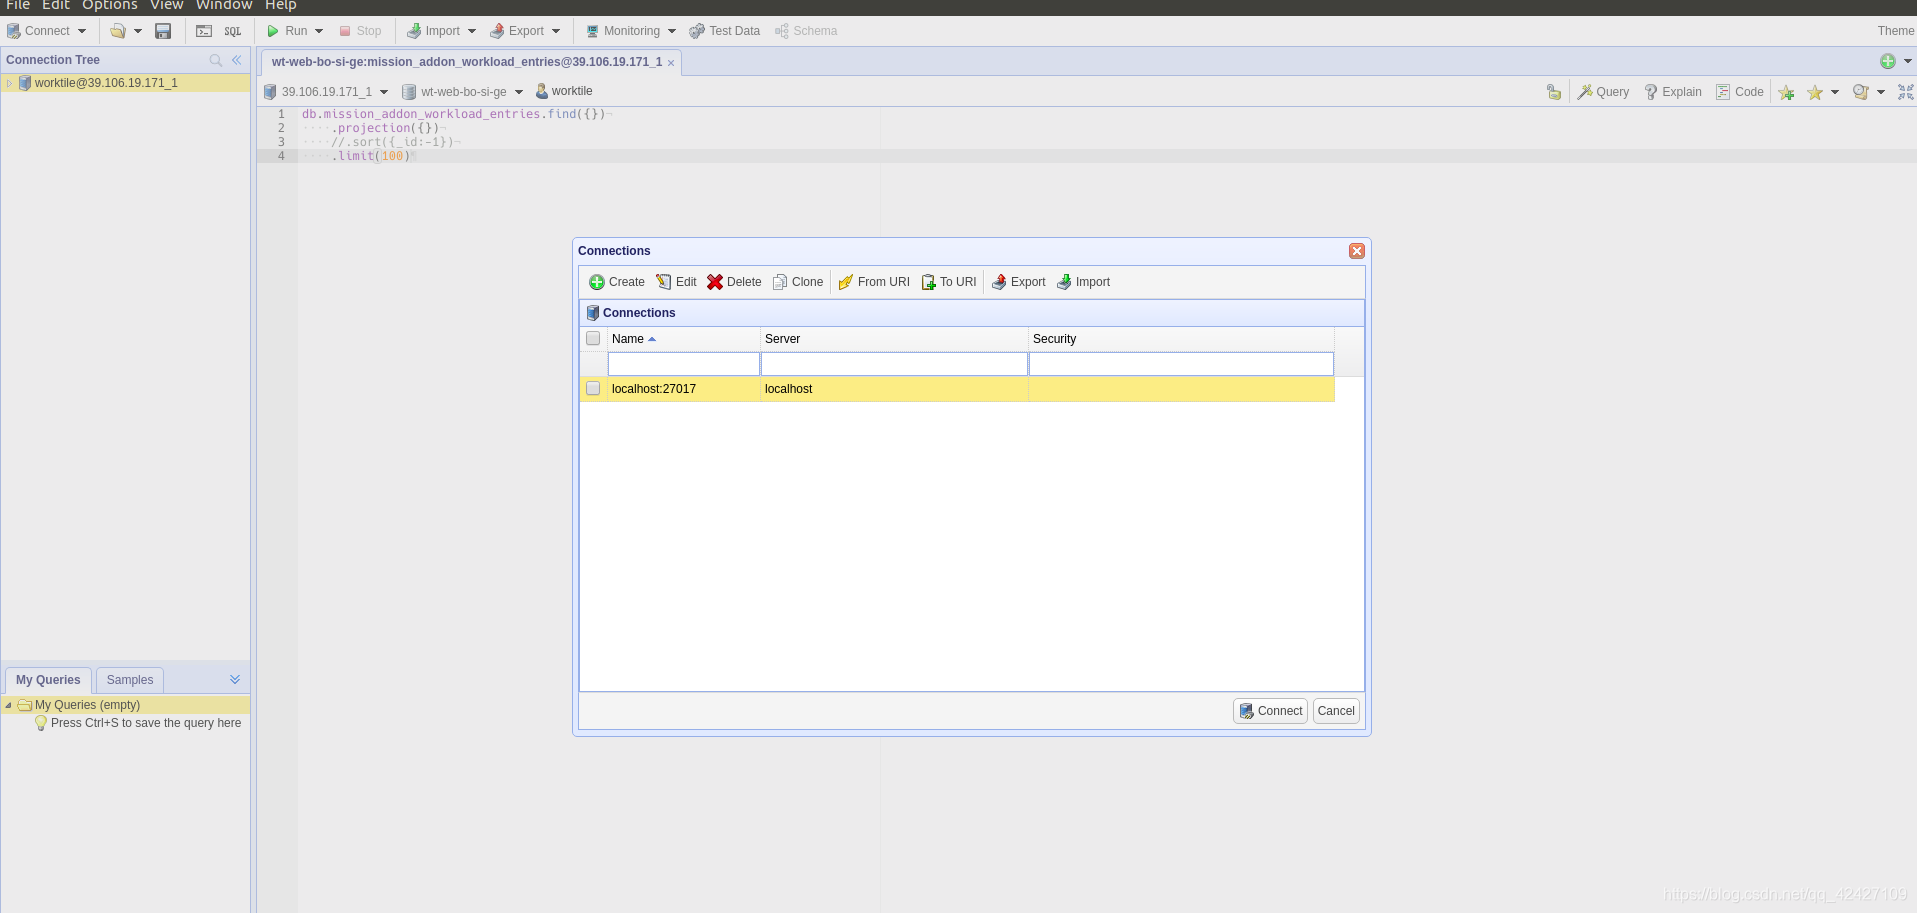Click To URI in Connections dialog
Screen dimensions: 1917x913
click(x=949, y=282)
